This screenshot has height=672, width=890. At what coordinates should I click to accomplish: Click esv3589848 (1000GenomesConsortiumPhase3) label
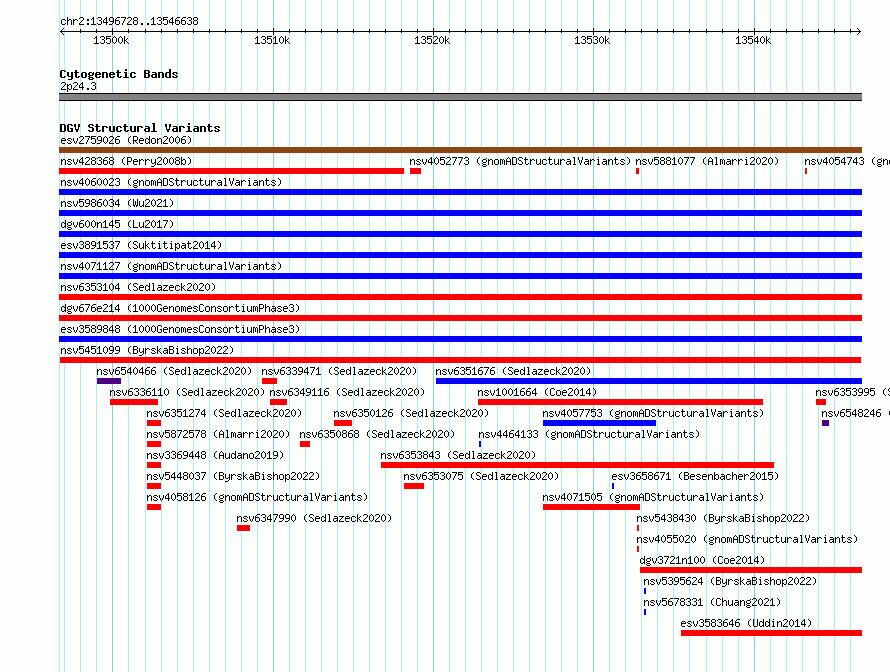180,329
